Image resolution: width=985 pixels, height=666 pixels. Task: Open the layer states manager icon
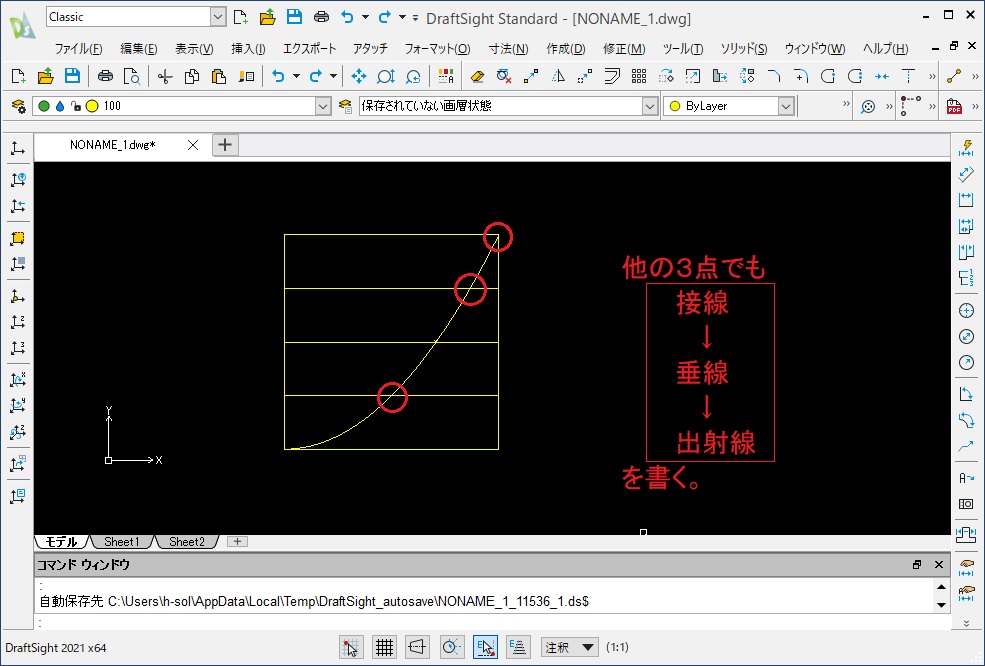(x=345, y=106)
